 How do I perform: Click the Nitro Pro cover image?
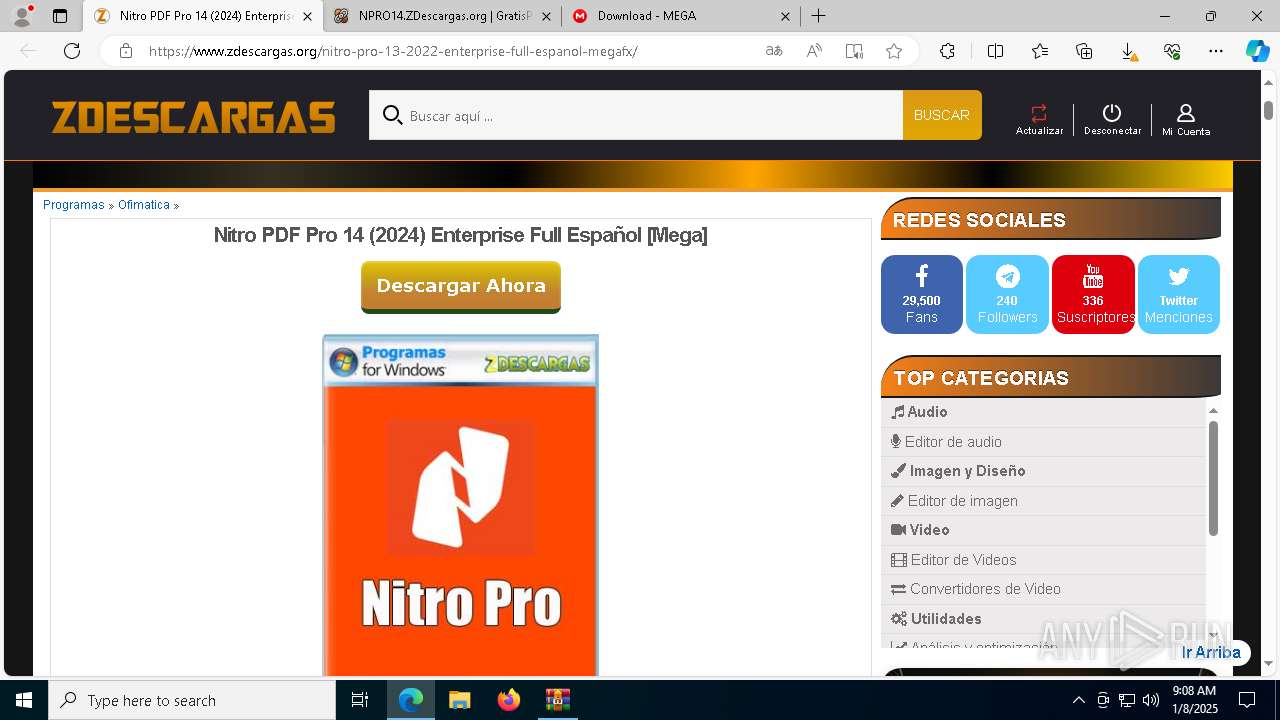[x=461, y=505]
